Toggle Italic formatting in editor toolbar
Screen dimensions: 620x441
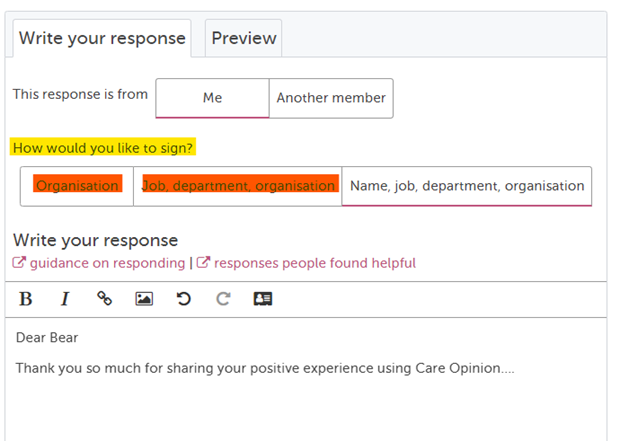(x=65, y=298)
